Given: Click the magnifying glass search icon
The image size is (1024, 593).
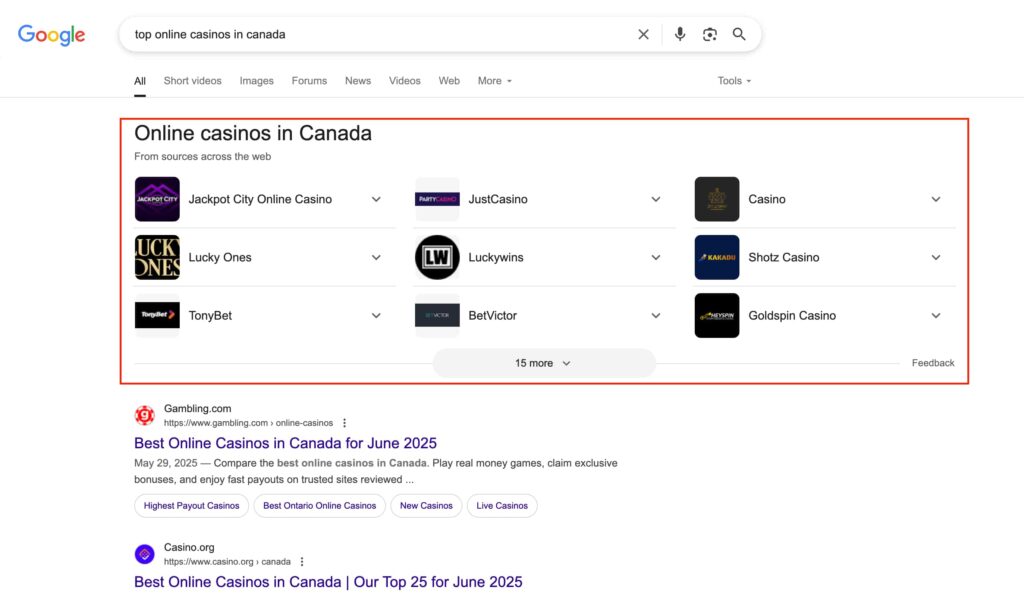Looking at the screenshot, I should click(739, 34).
